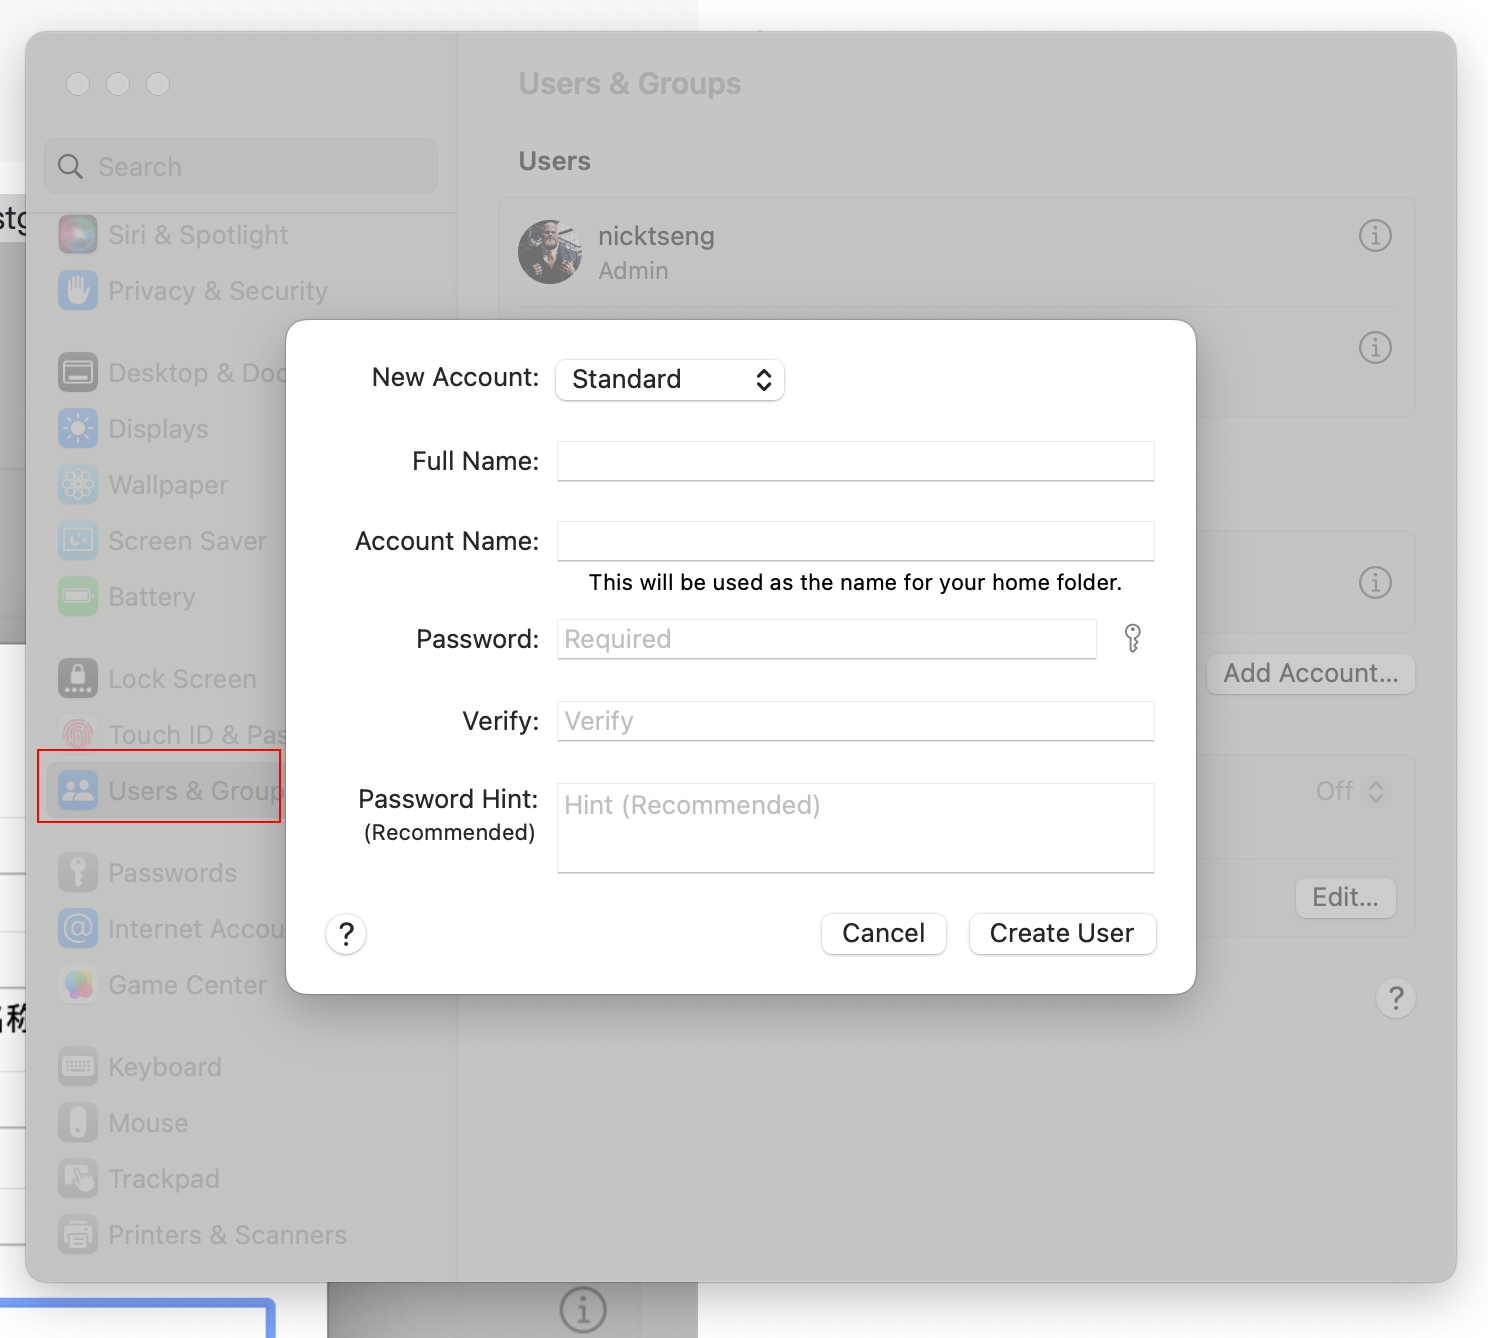Click the Add Account button

coord(1310,674)
